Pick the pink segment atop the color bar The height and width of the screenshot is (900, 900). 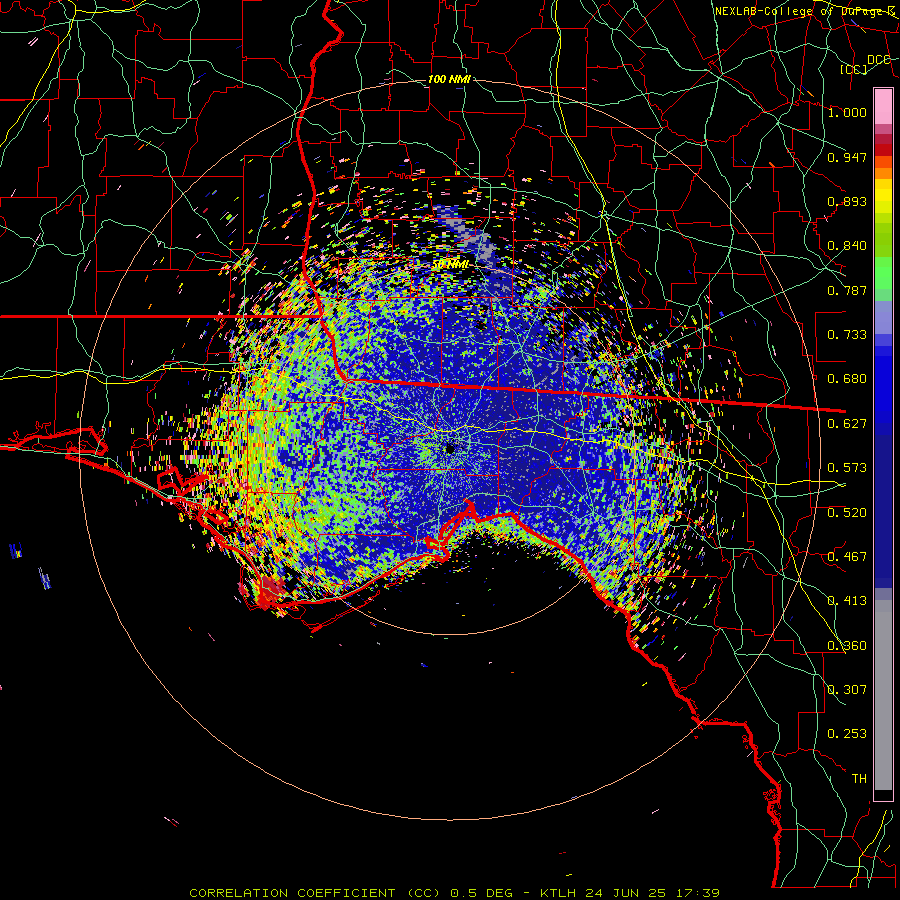tap(883, 106)
